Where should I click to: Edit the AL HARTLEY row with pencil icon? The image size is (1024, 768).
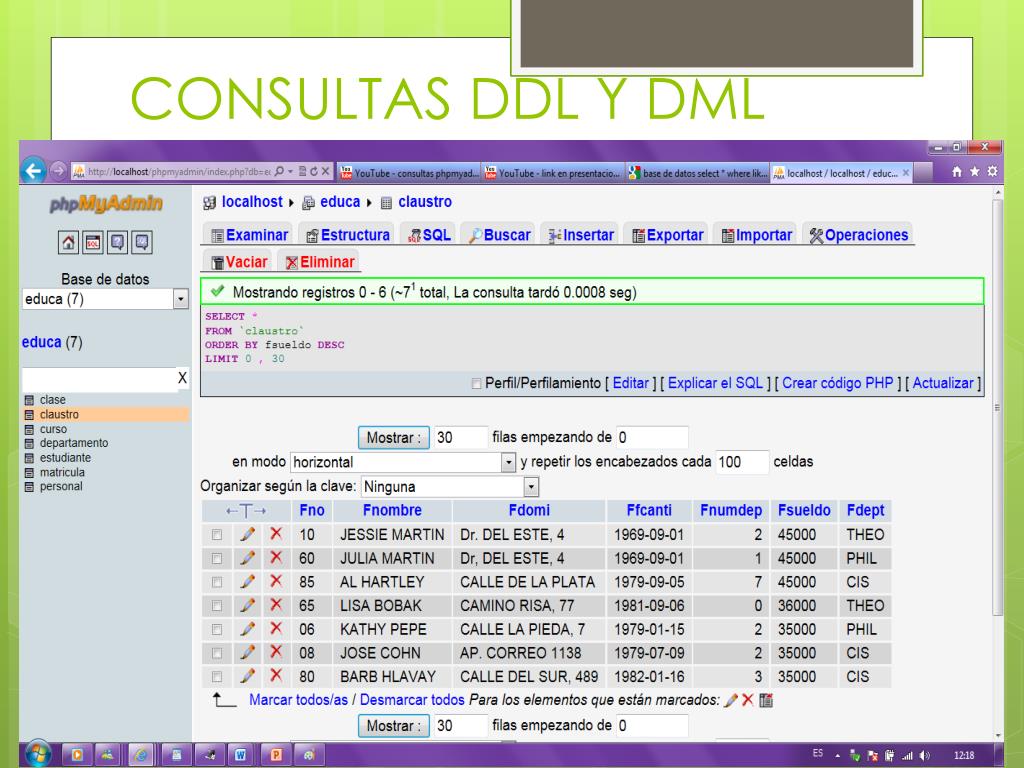pos(247,581)
